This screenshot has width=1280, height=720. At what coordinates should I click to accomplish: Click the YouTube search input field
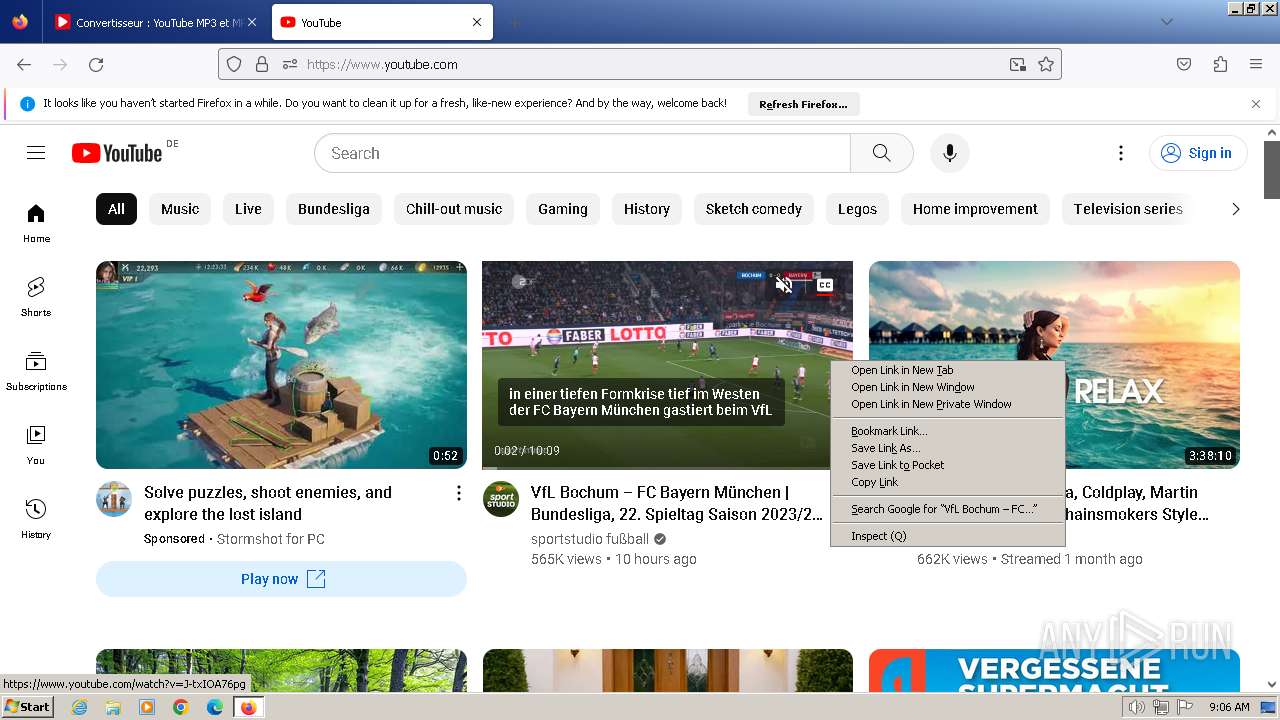click(x=582, y=153)
